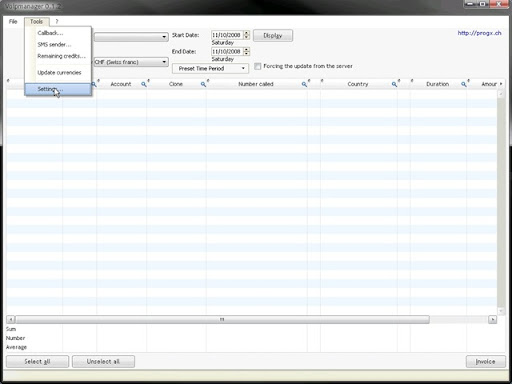Click the search icon beside Country column
This screenshot has width=512, height=384.
pyautogui.click(x=394, y=84)
